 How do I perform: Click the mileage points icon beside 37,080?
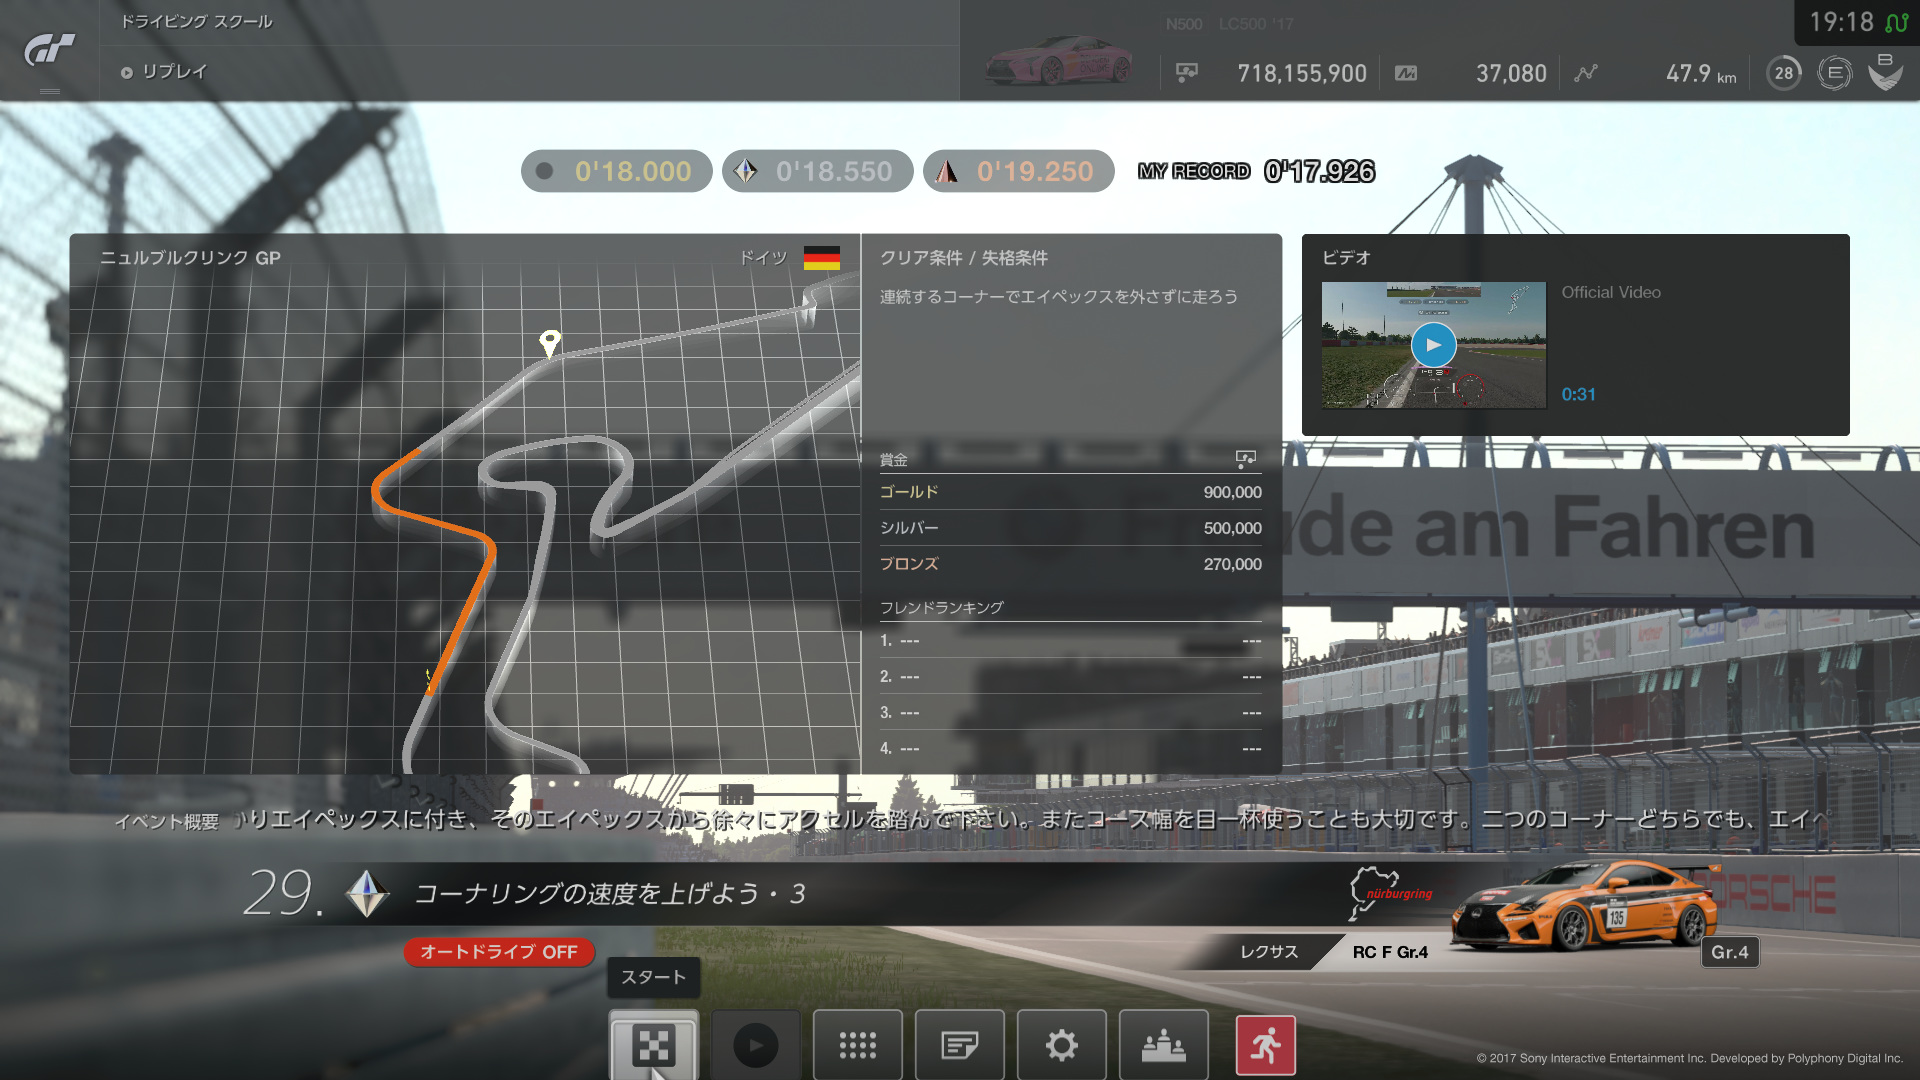tap(1406, 73)
